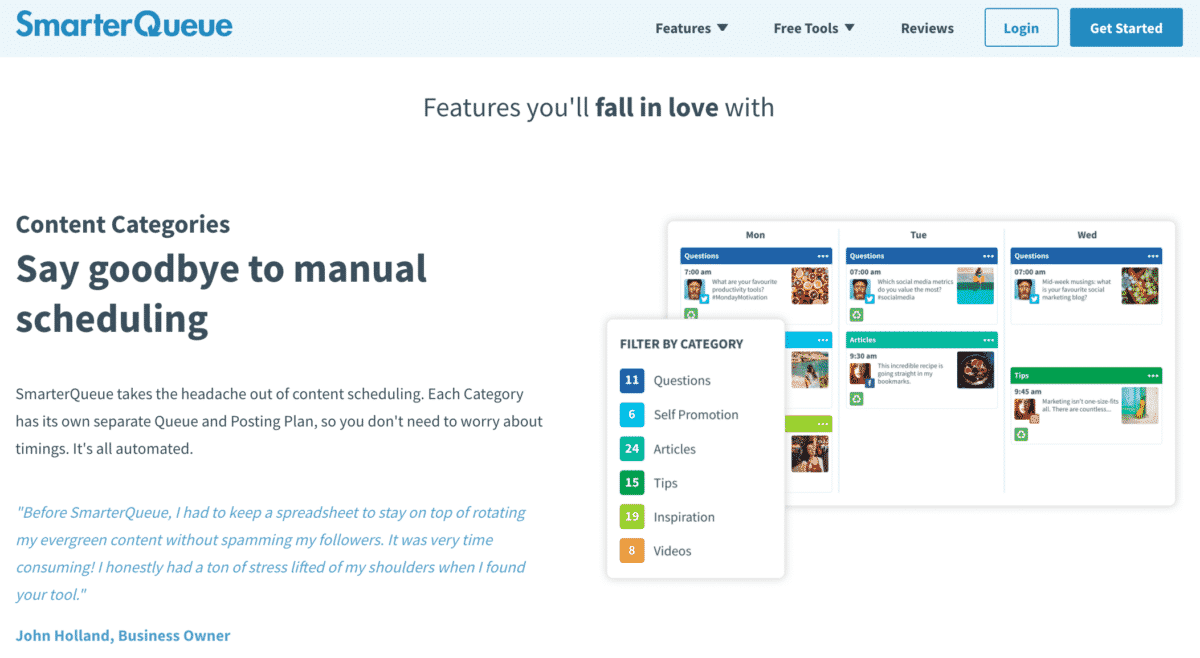
Task: Expand the Free Tools dropdown menu
Action: pyautogui.click(x=814, y=28)
